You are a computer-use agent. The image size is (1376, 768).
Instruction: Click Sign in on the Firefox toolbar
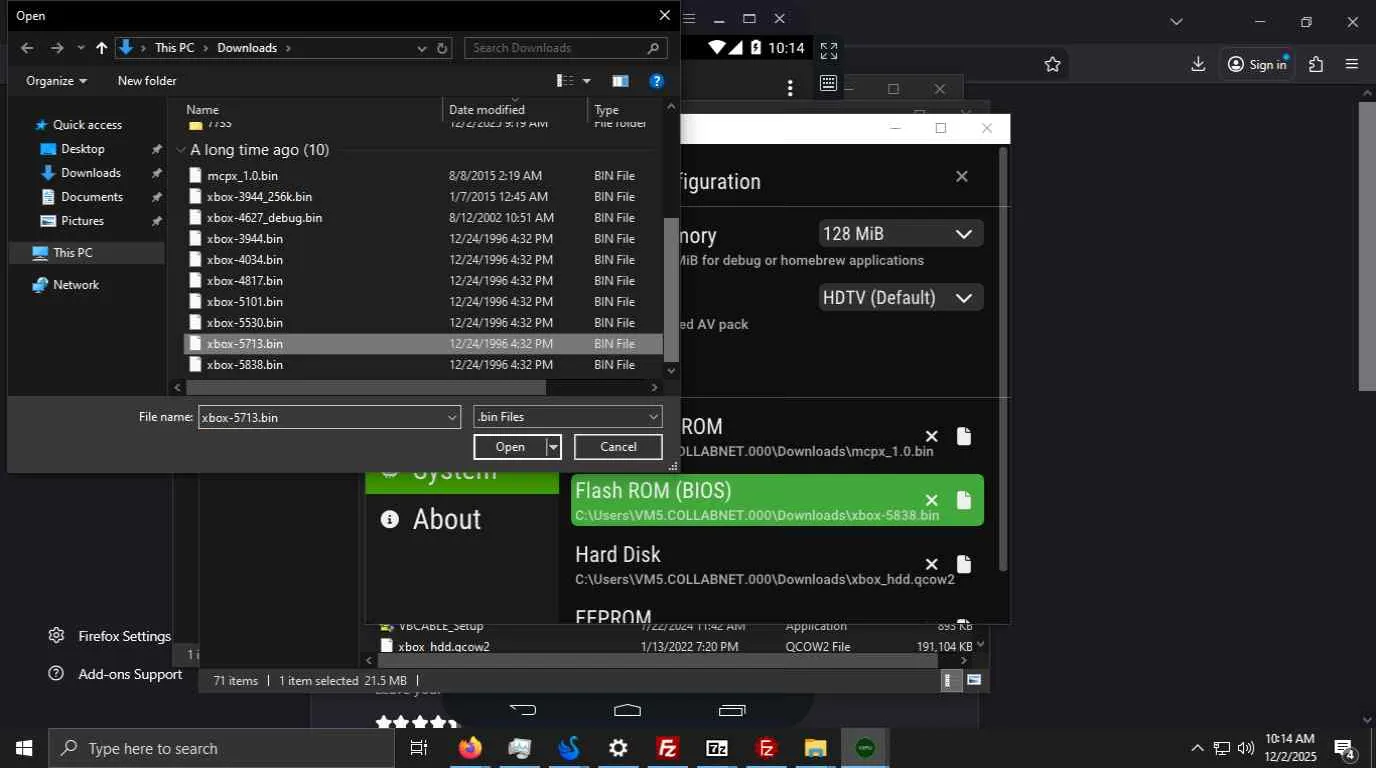[1257, 64]
